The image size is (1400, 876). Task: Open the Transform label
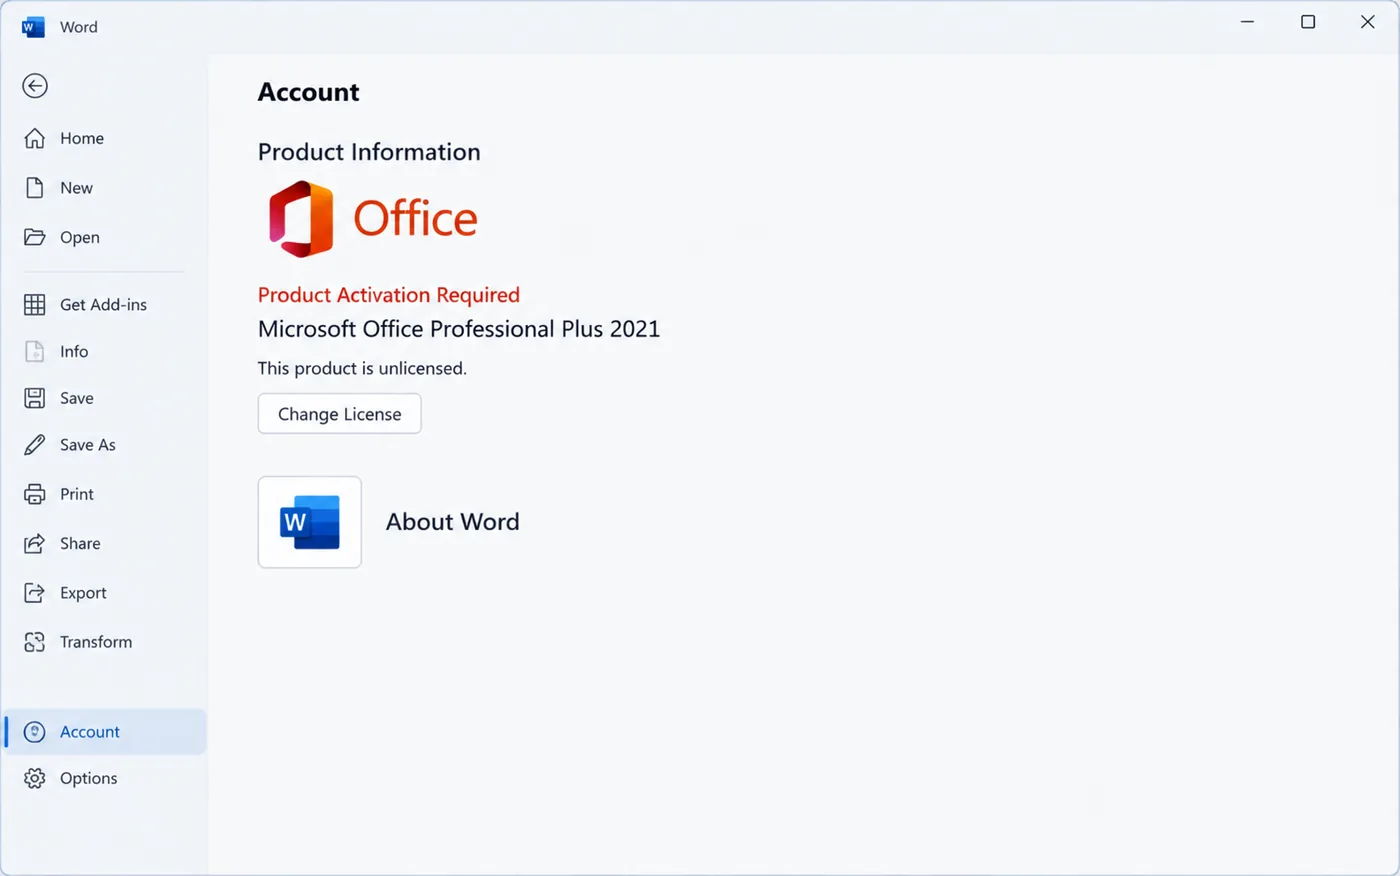click(x=96, y=642)
